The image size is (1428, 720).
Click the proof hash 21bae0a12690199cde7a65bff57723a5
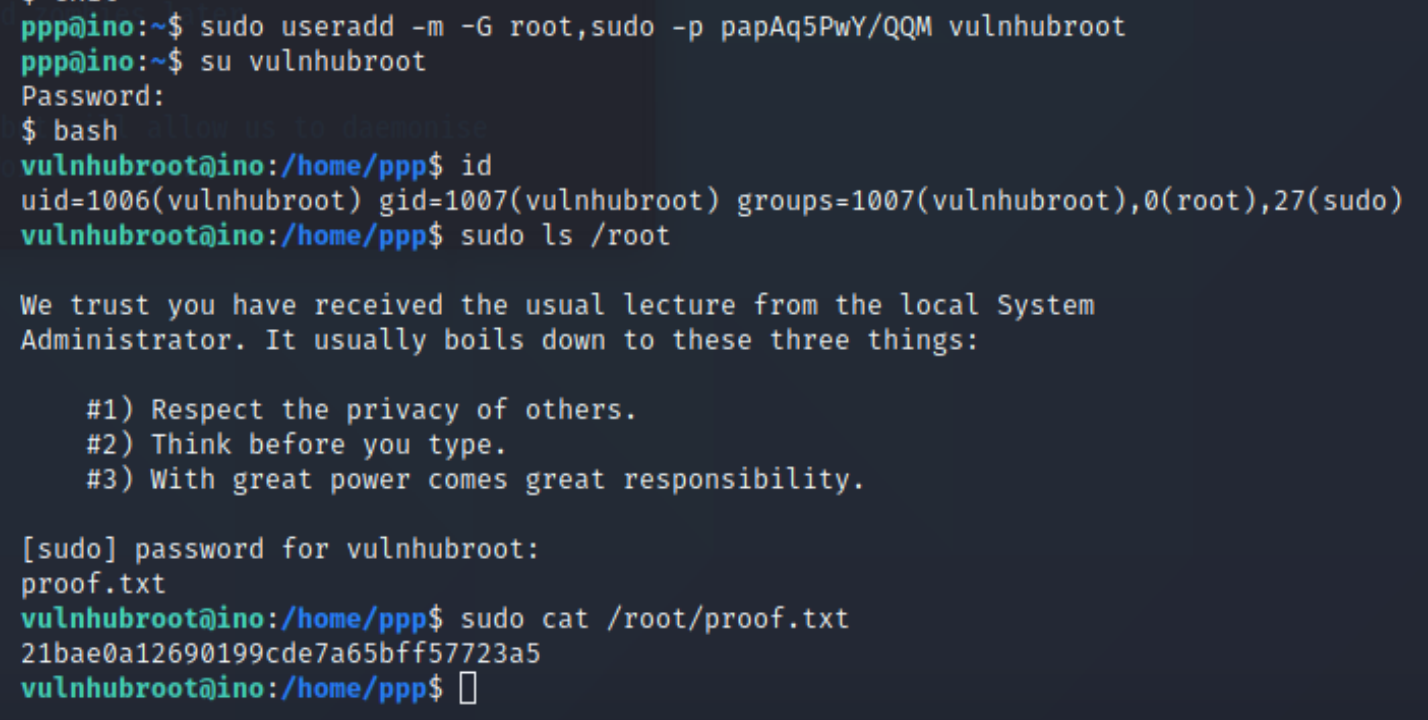pyautogui.click(x=281, y=654)
